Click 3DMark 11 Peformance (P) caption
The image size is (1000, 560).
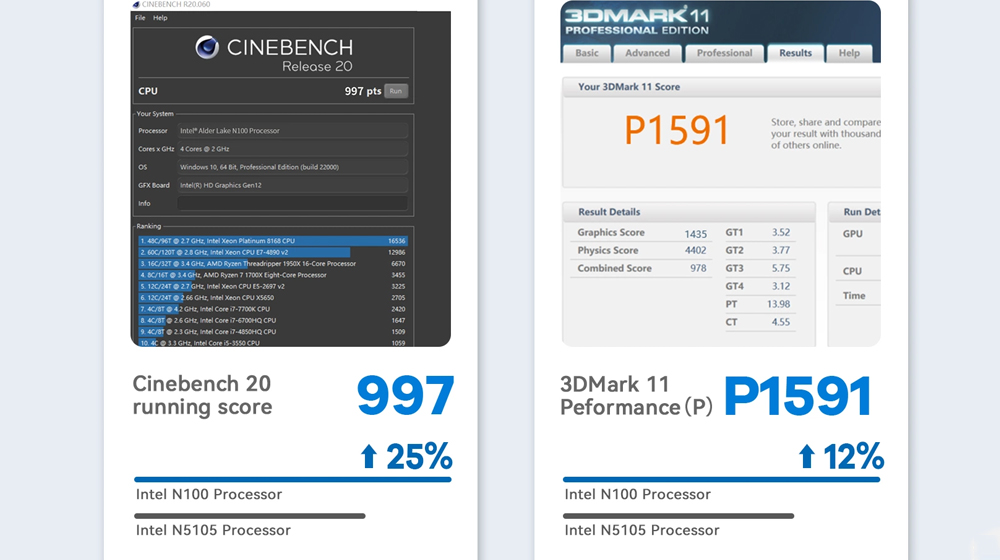click(636, 395)
